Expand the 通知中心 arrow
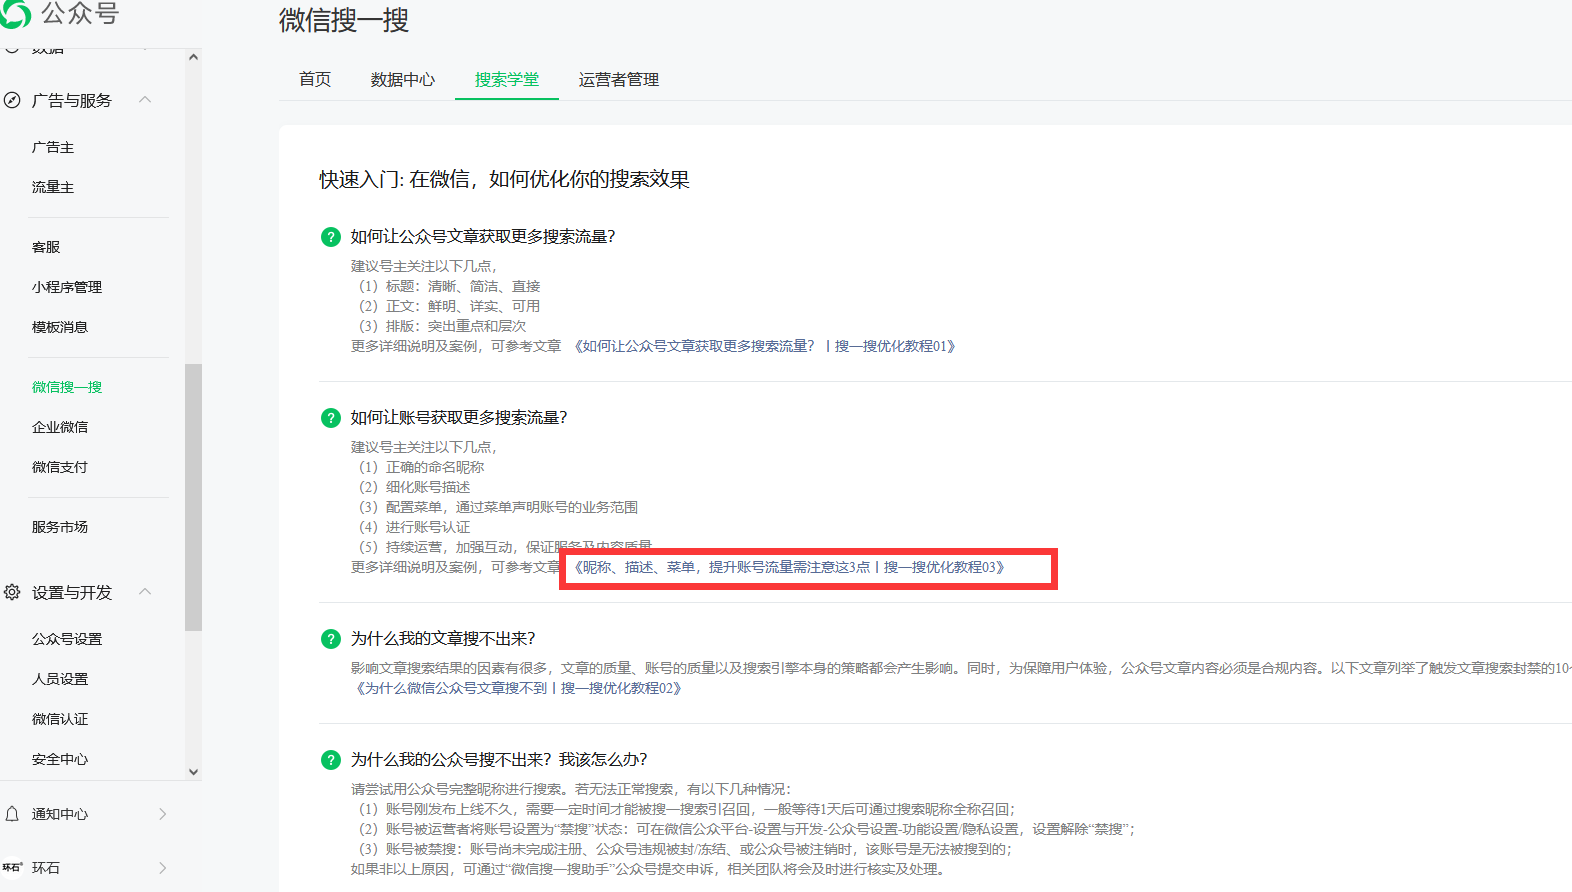The height and width of the screenshot is (892, 1572). tap(163, 814)
